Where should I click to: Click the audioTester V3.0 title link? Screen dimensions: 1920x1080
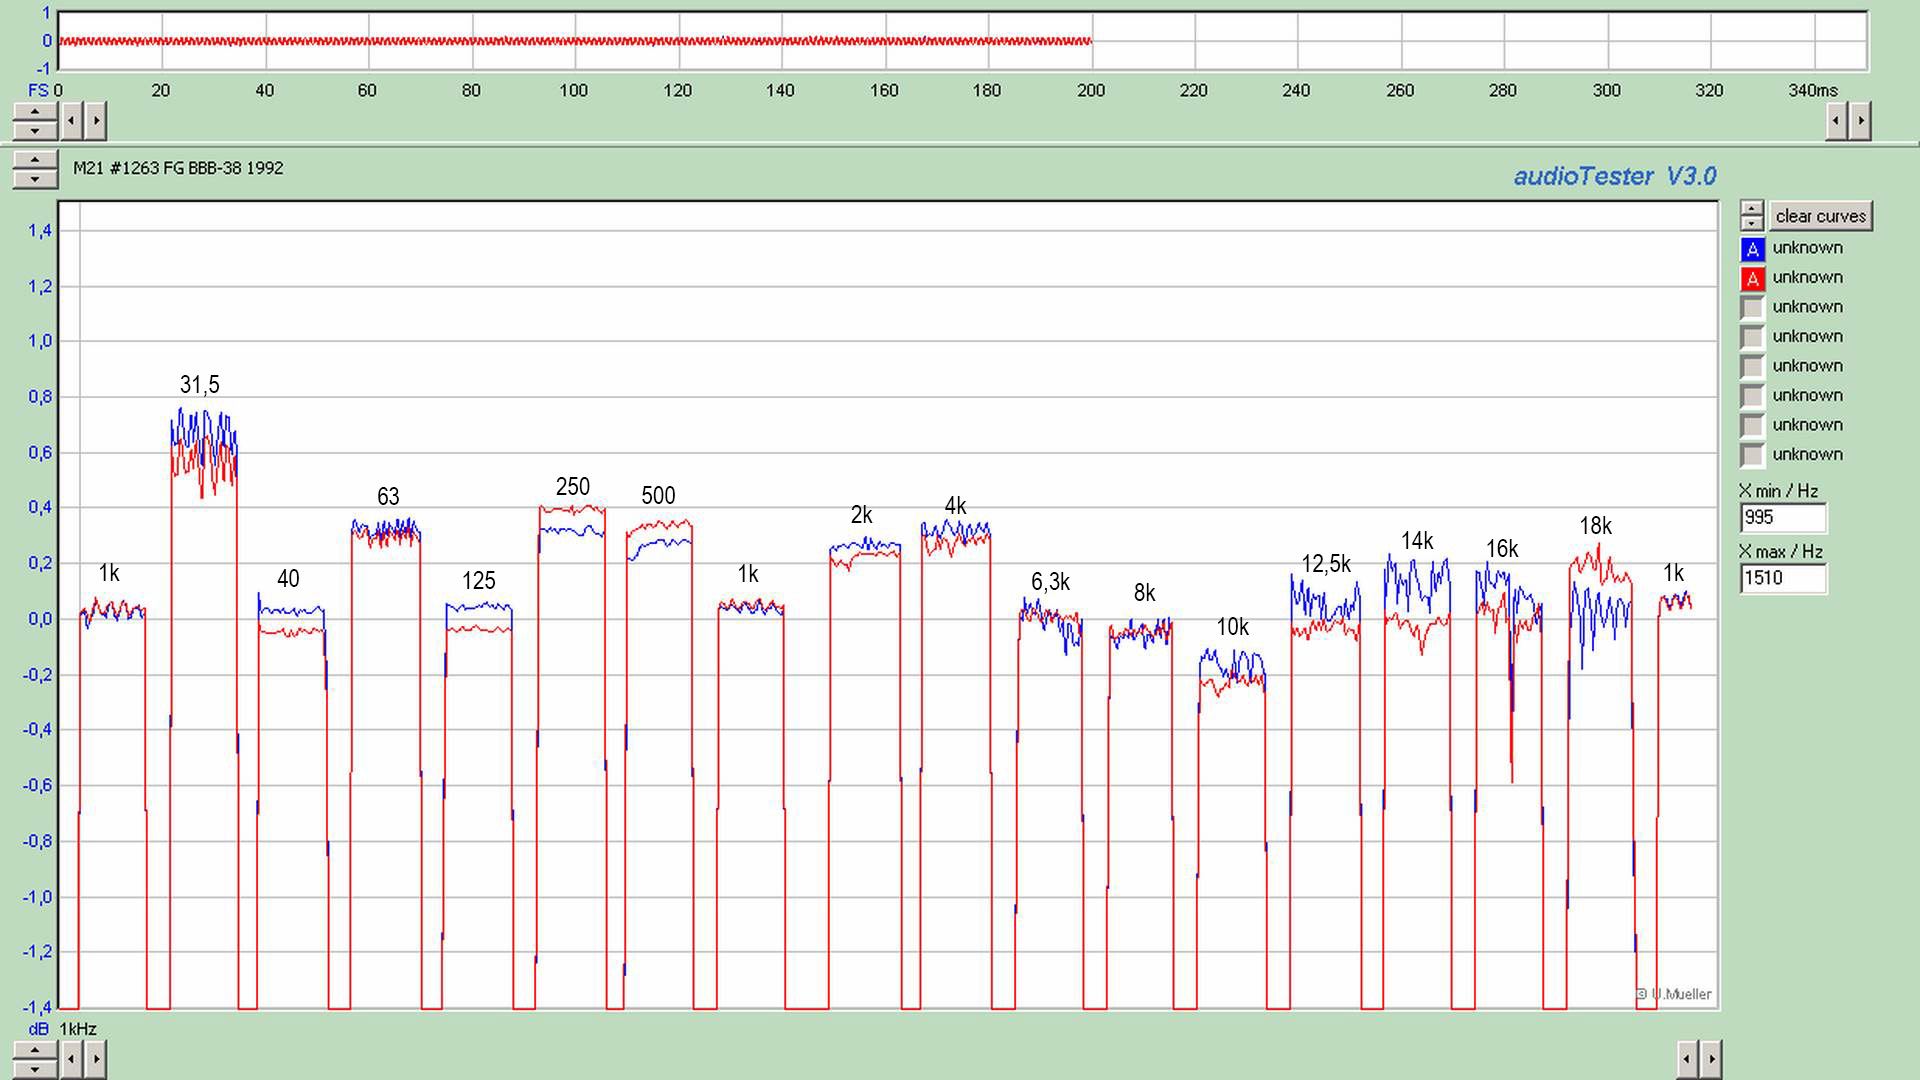[1614, 176]
